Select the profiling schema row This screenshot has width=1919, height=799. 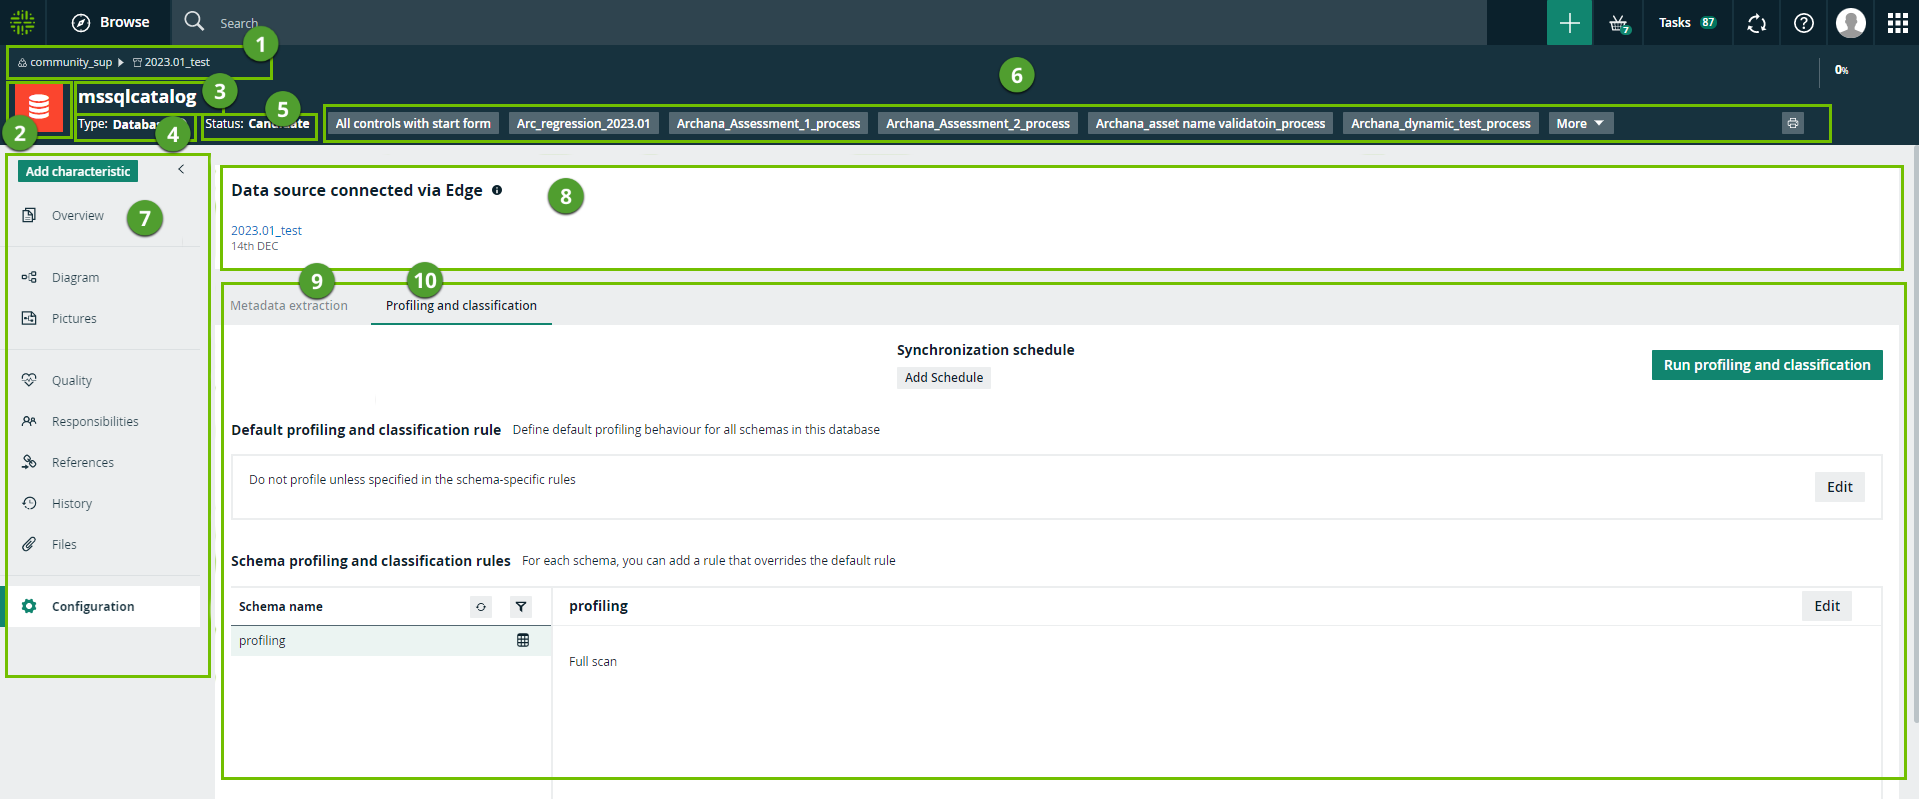pyautogui.click(x=262, y=641)
